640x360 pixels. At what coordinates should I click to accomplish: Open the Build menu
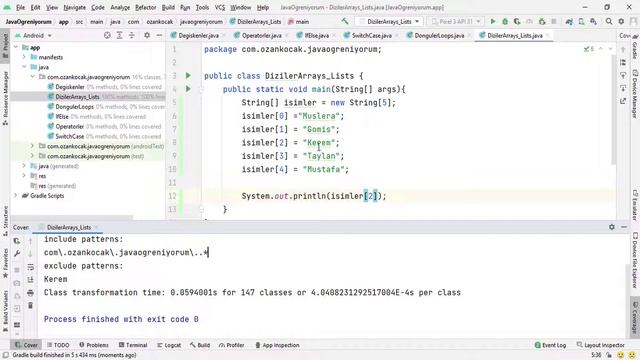pyautogui.click(x=168, y=7)
